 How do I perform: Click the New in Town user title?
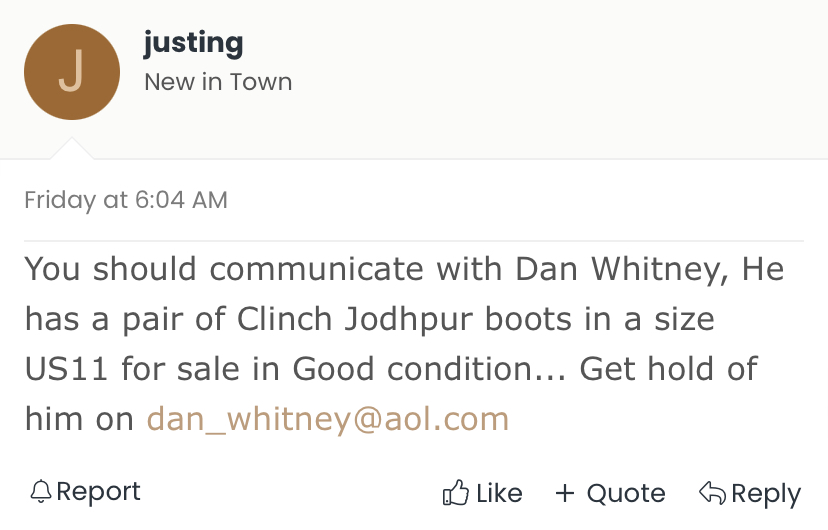point(218,82)
